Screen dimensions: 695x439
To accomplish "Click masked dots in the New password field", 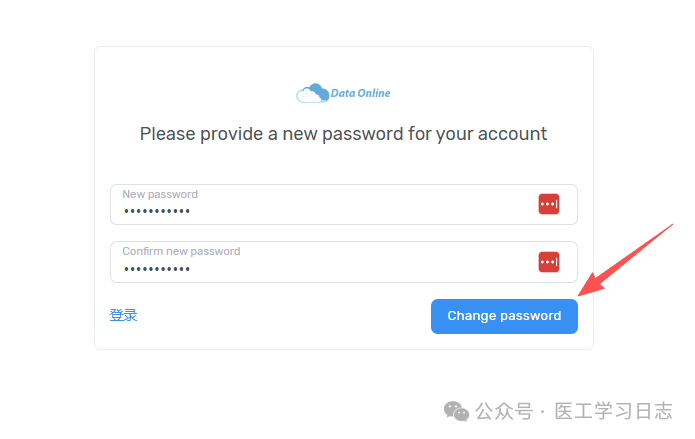I will click(x=157, y=212).
